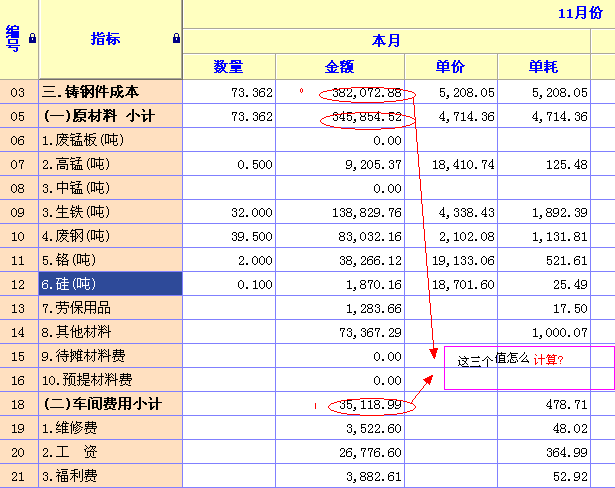Select the 单耗 column header
Viewport: 615px width, 488px height.
(x=544, y=66)
